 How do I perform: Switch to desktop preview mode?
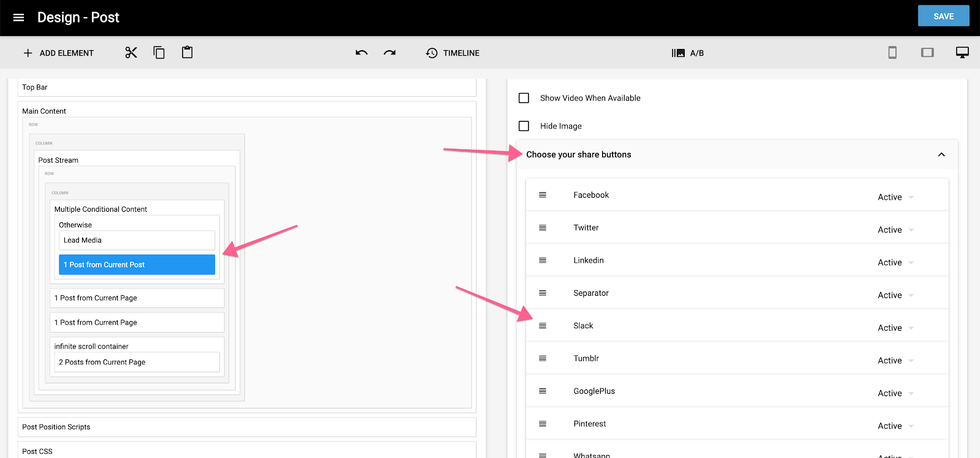[962, 53]
